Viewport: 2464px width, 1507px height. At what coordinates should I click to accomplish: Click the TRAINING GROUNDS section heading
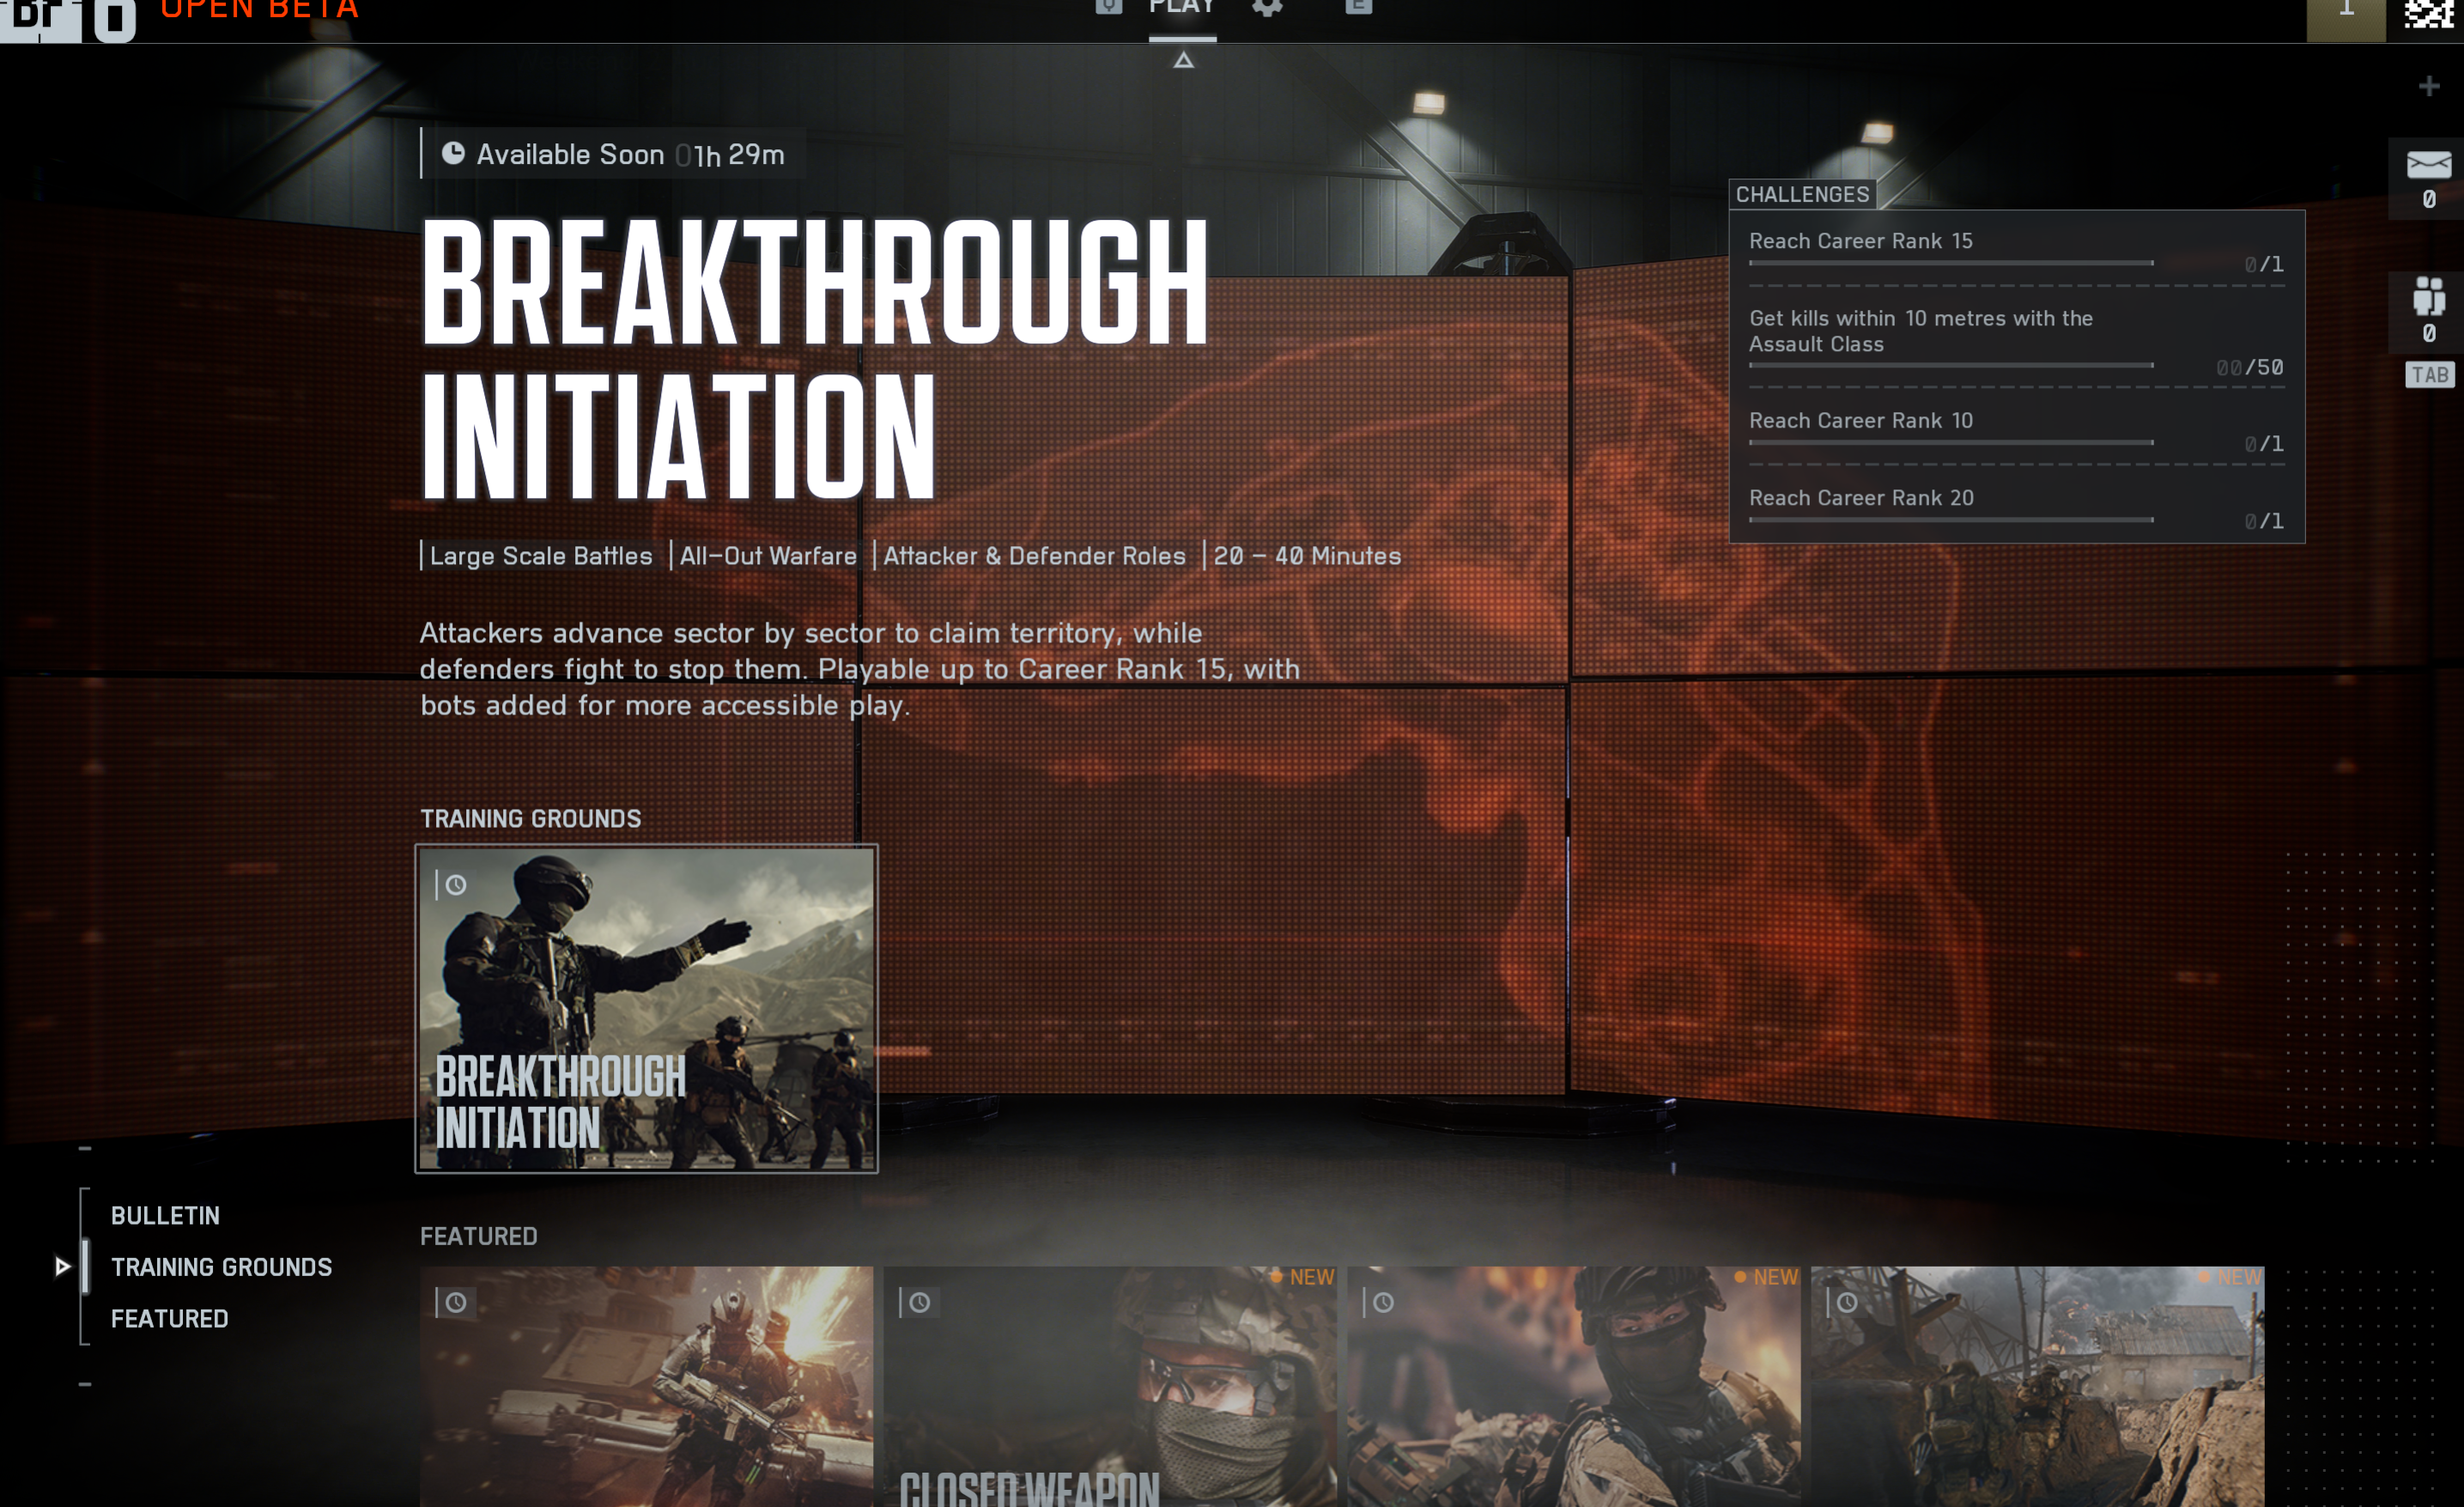pyautogui.click(x=531, y=818)
